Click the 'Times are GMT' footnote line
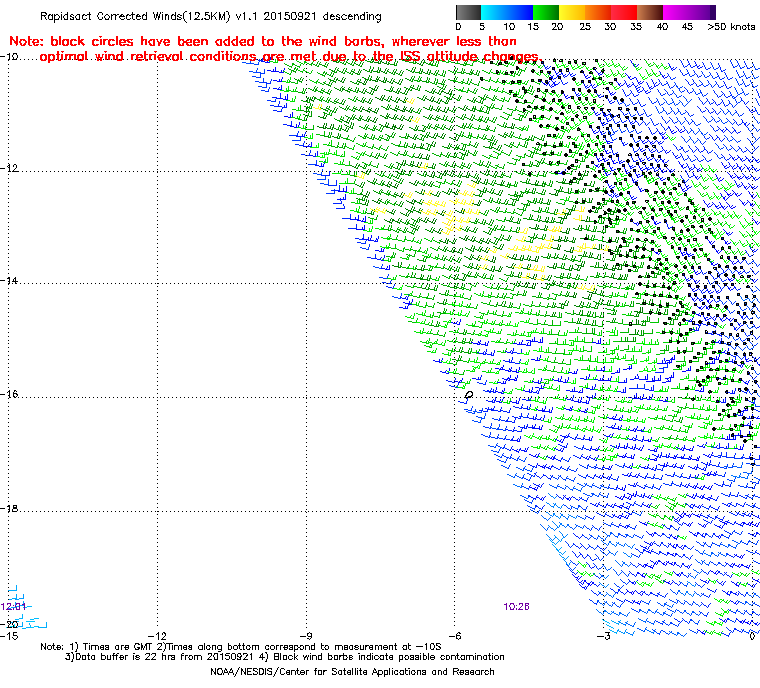The height and width of the screenshot is (688, 760). click(240, 647)
